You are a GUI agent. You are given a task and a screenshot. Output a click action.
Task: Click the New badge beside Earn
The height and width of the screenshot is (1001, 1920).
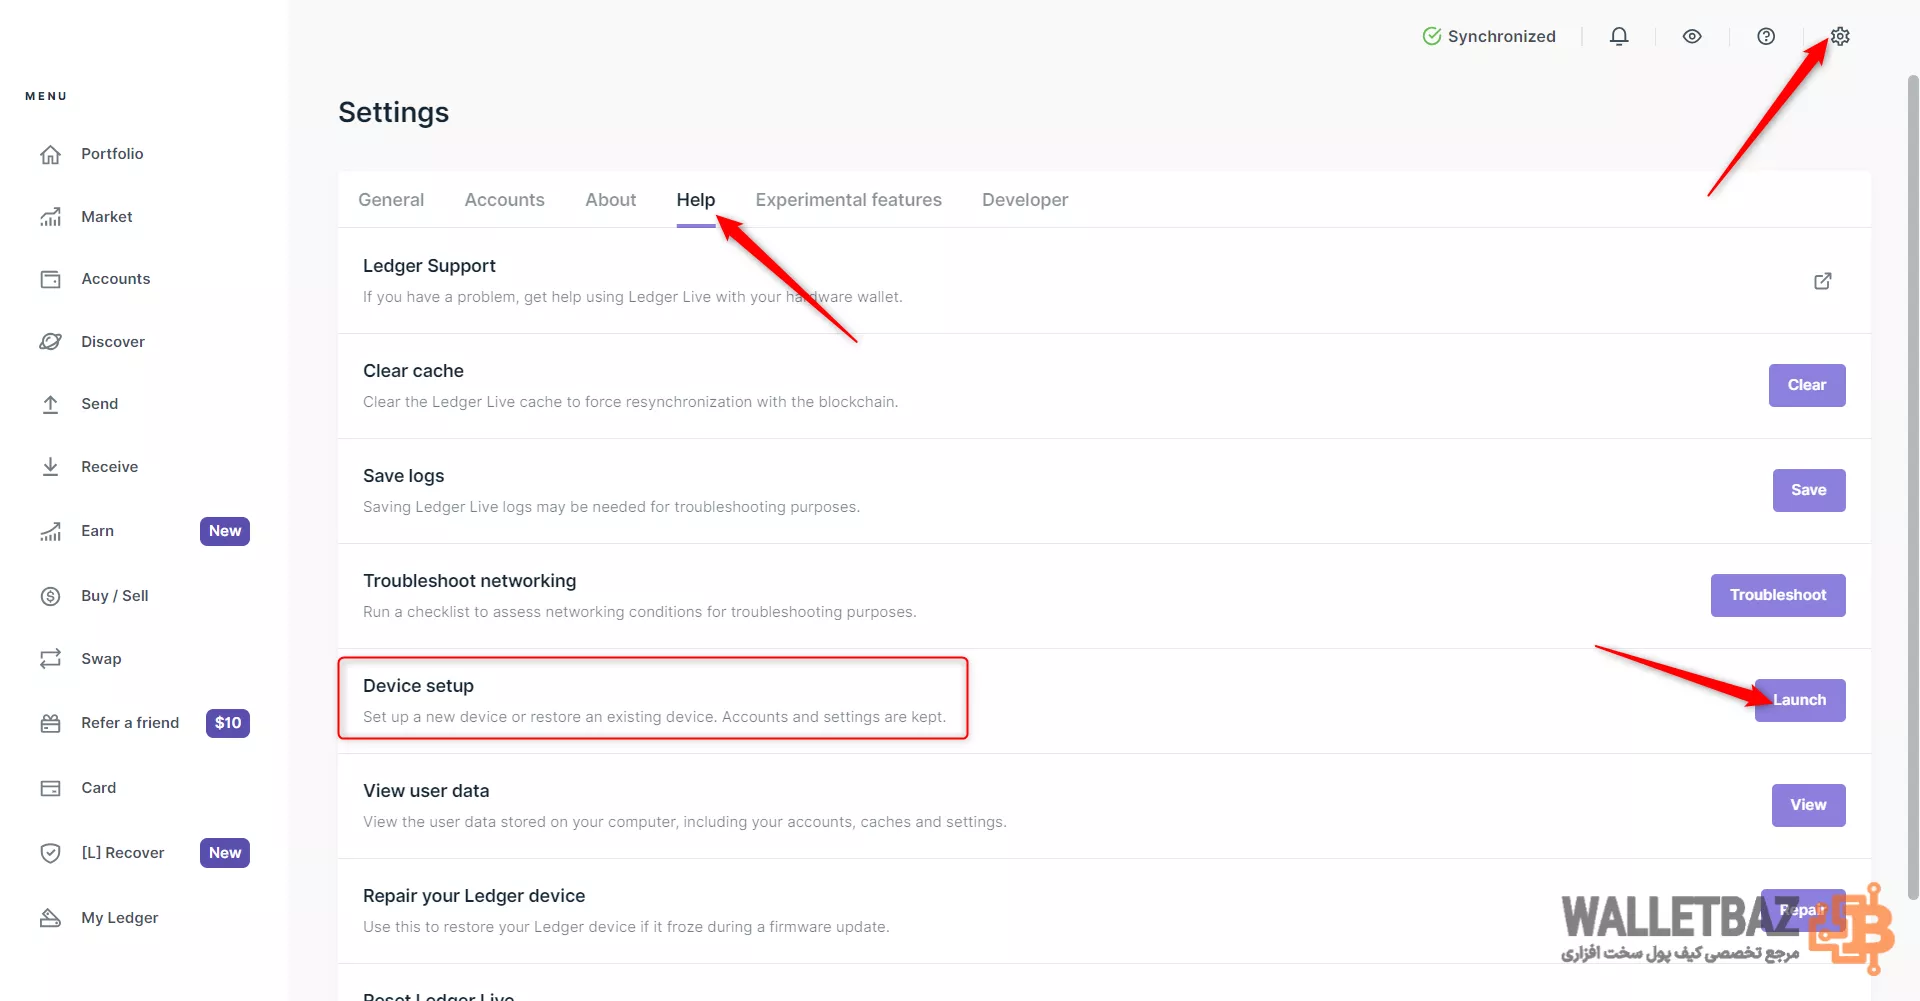pos(225,531)
